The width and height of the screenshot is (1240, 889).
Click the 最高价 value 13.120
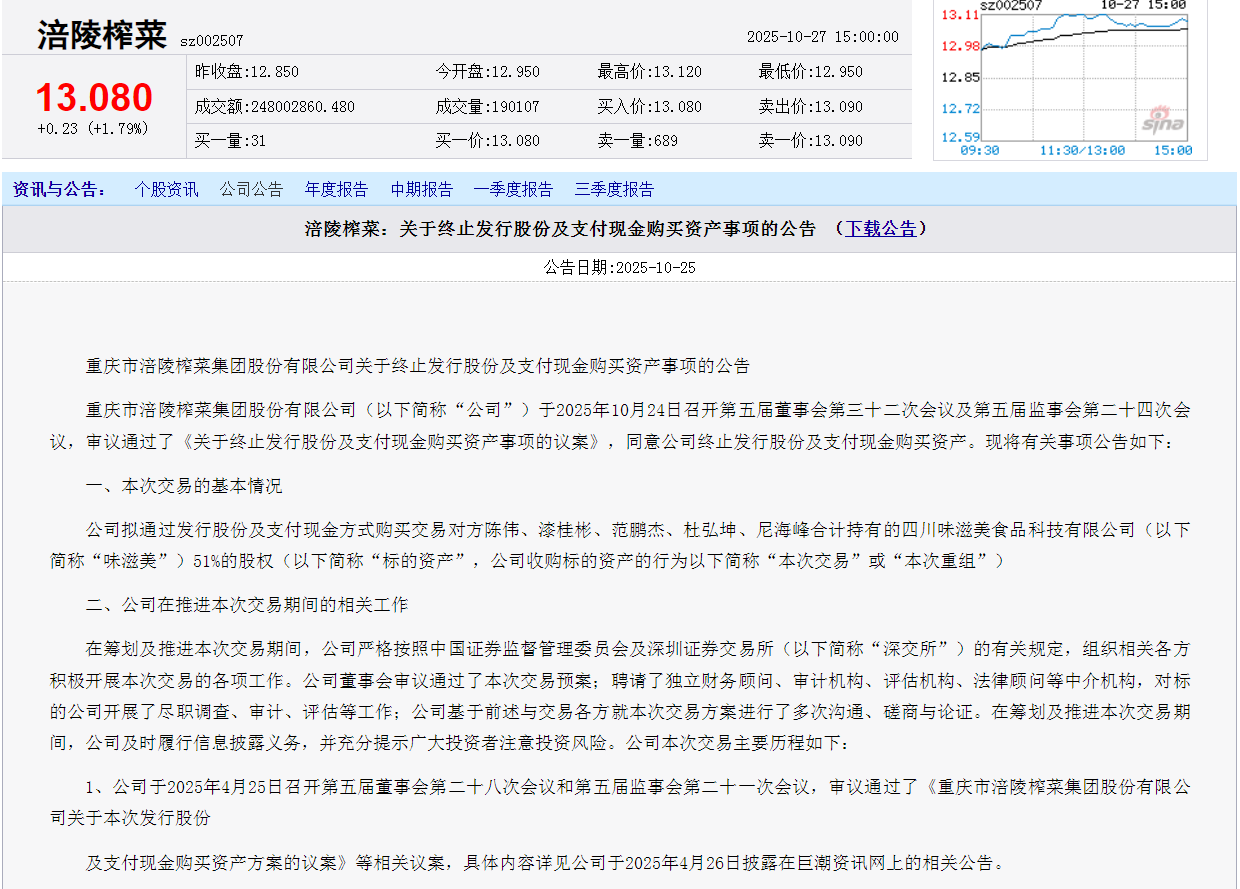(x=677, y=71)
